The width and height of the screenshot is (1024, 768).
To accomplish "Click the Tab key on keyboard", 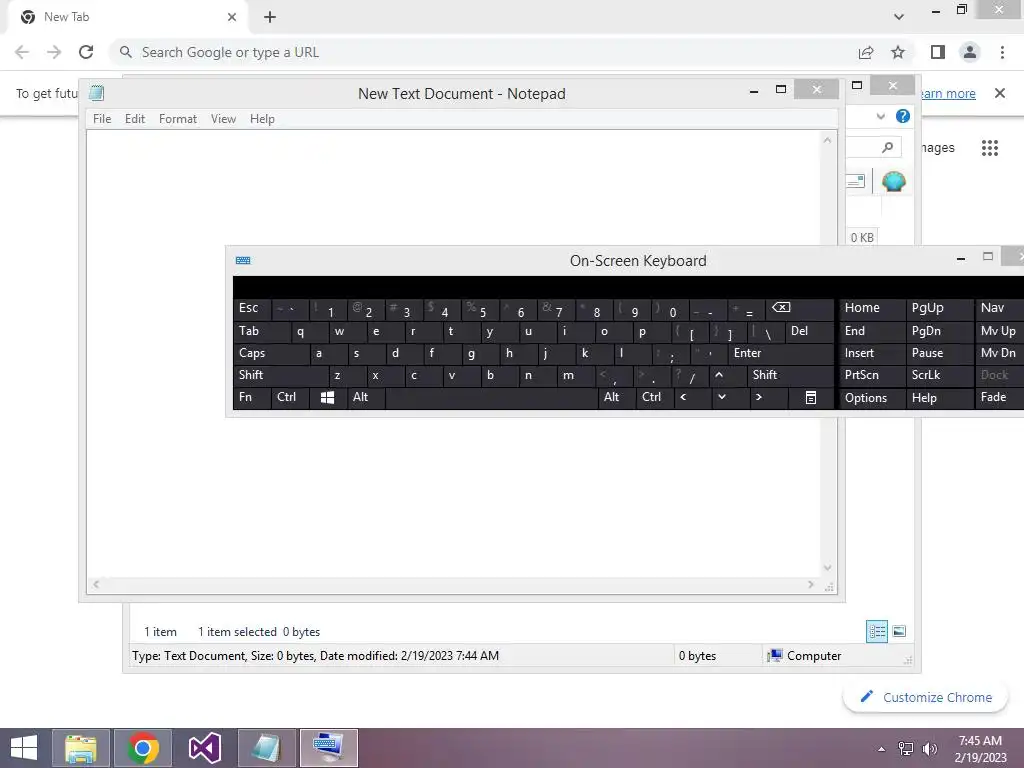I will tap(261, 331).
